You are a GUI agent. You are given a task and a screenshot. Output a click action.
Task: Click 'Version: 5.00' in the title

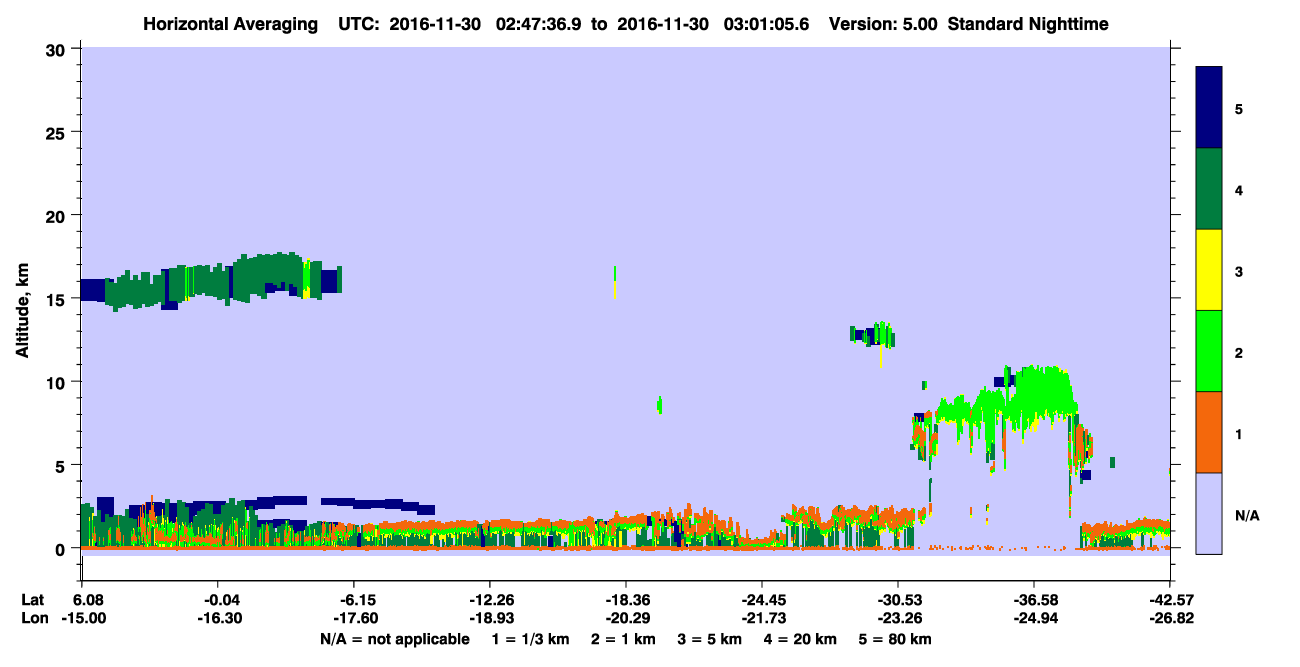pos(883,24)
